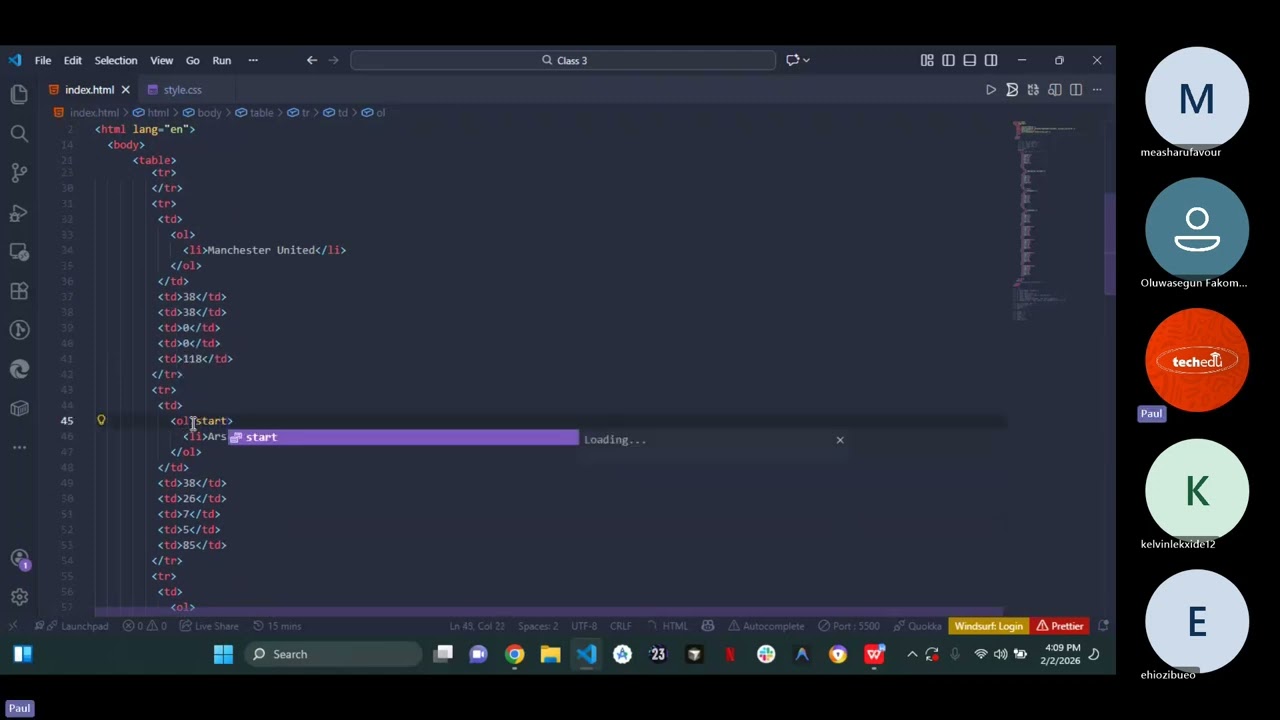Open the Source Control view
Image resolution: width=1280 pixels, height=720 pixels.
coord(19,173)
